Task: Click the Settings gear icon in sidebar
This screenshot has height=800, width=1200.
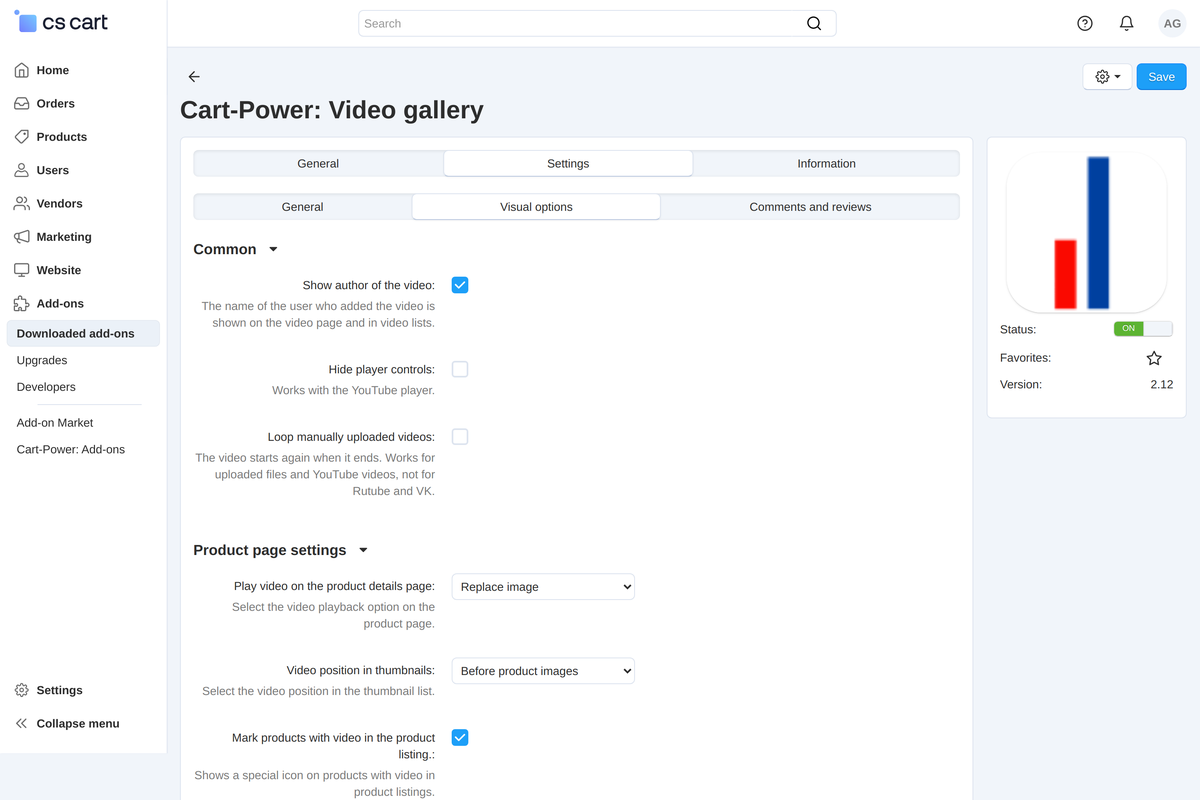Action: tap(21, 690)
